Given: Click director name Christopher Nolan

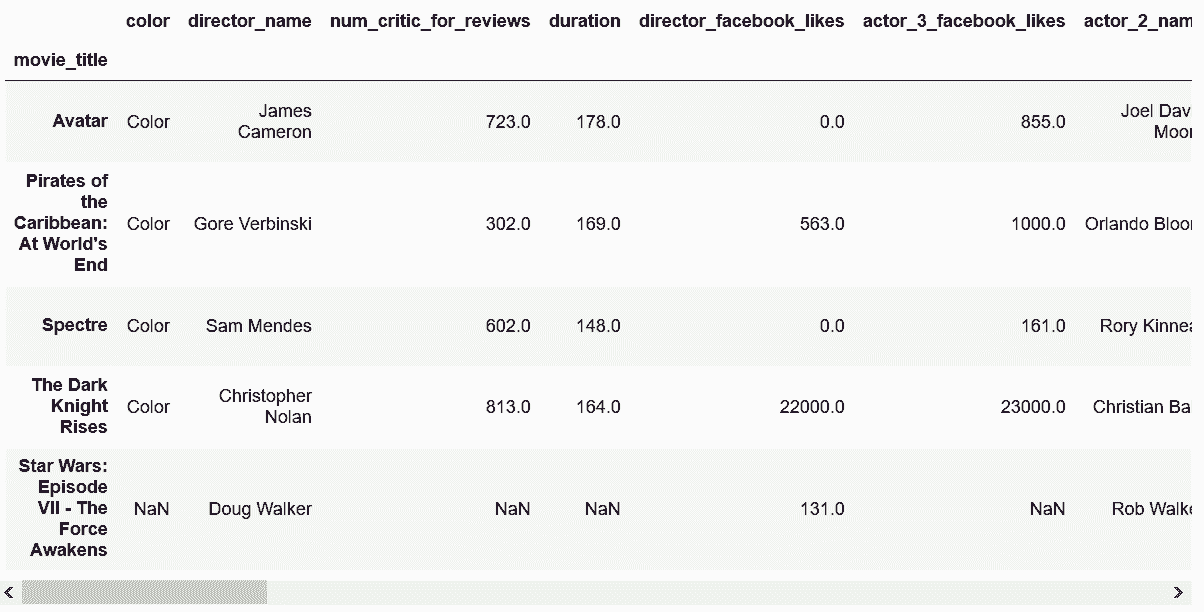Looking at the screenshot, I should [x=265, y=406].
